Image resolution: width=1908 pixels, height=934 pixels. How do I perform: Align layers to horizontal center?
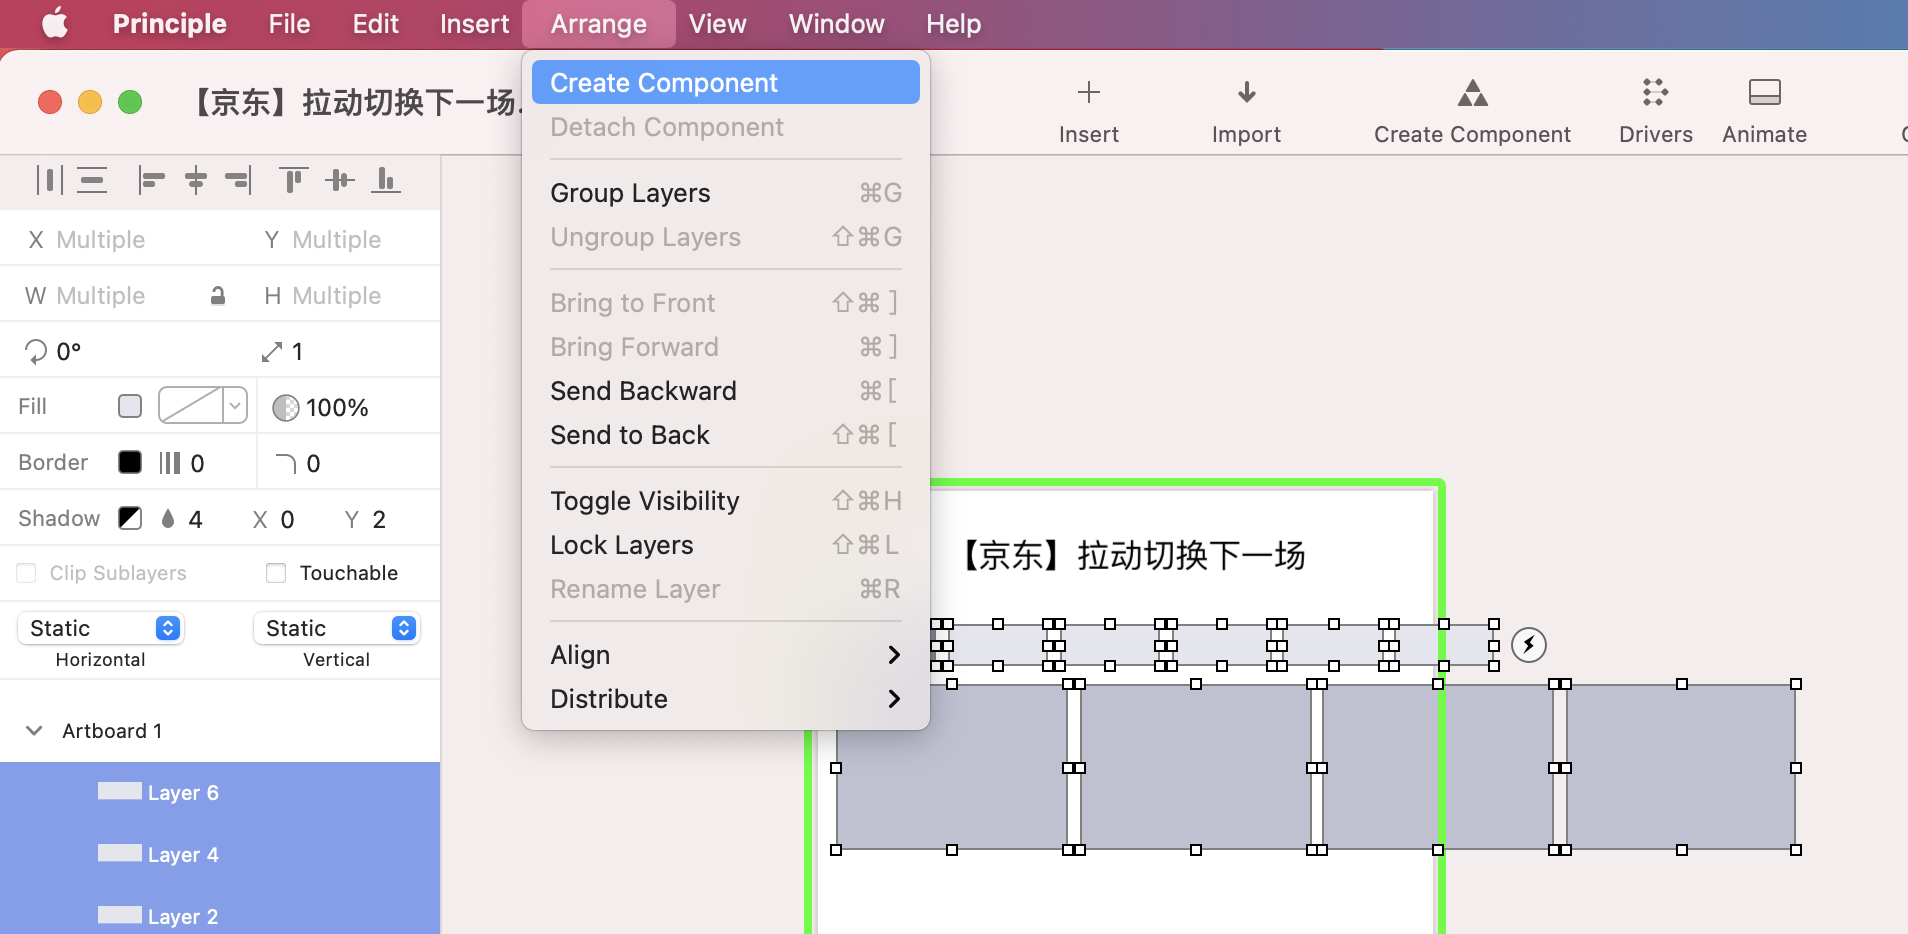point(196,180)
